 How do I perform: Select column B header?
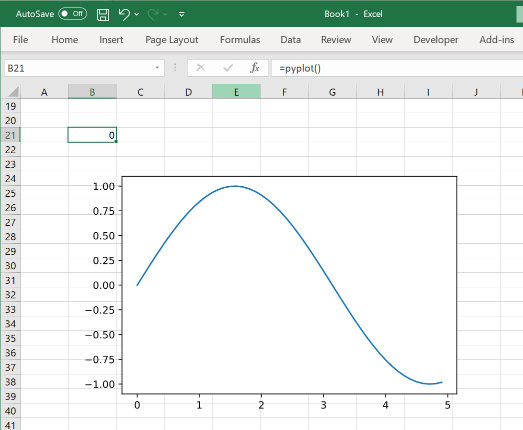click(x=92, y=92)
